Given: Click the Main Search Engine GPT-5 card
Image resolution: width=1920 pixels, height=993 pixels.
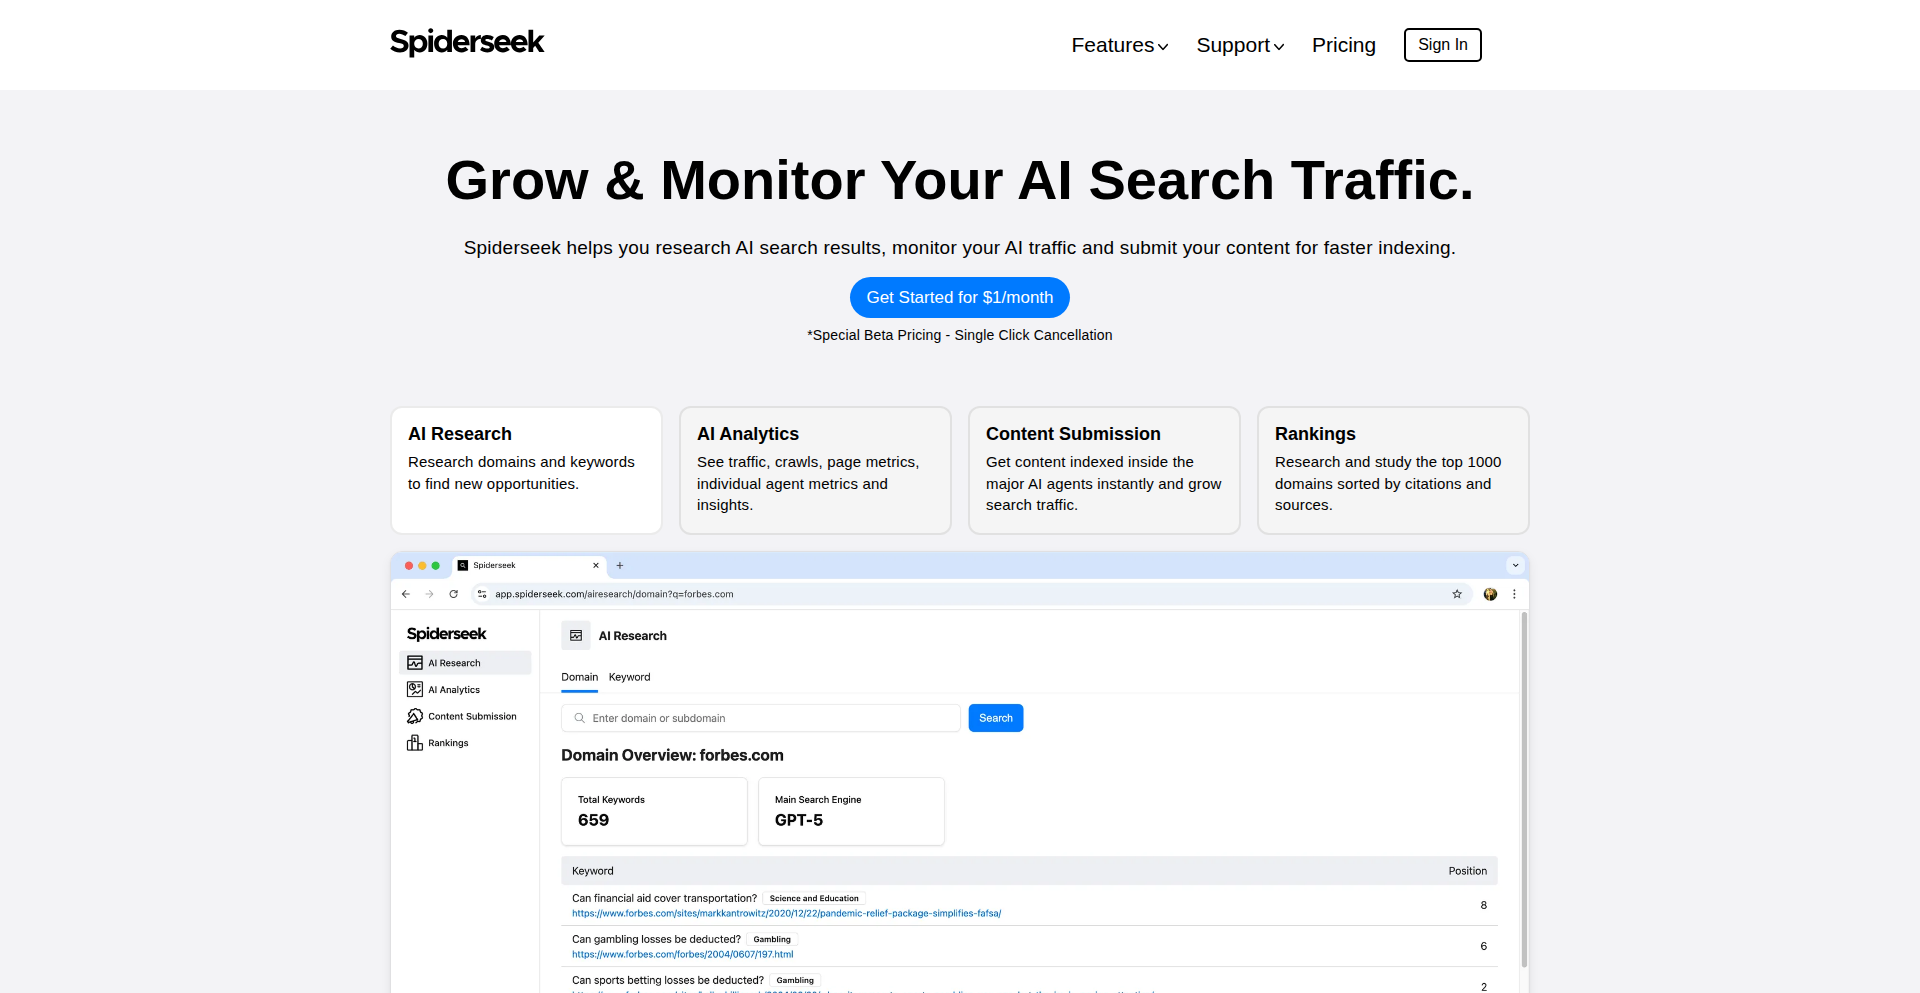Looking at the screenshot, I should (x=851, y=811).
